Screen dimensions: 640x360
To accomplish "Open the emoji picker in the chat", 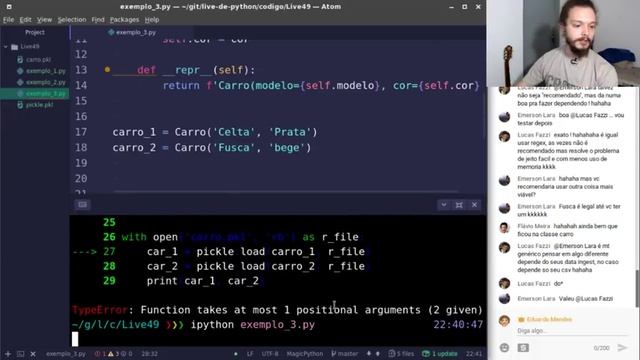I will 504,348.
